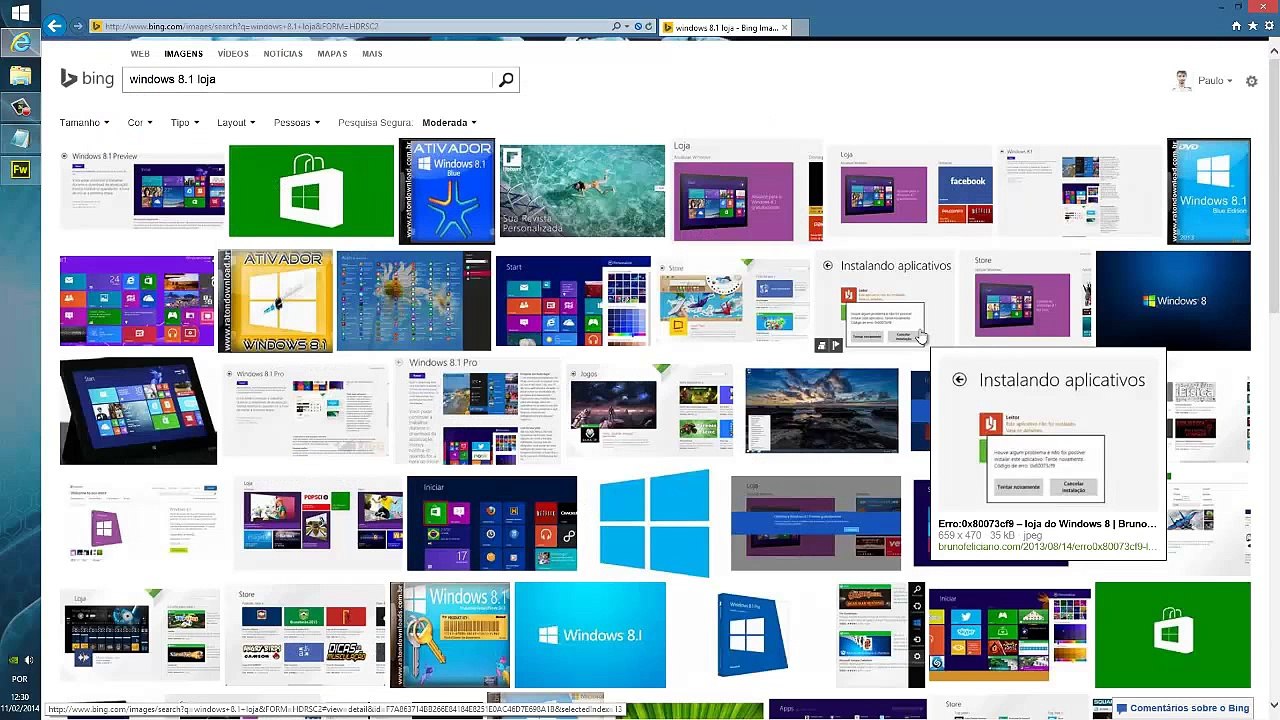1280x720 pixels.
Task: Open the 'Windows 8.1 Blue Edition' DVD thumbnail
Action: pyautogui.click(x=1208, y=191)
